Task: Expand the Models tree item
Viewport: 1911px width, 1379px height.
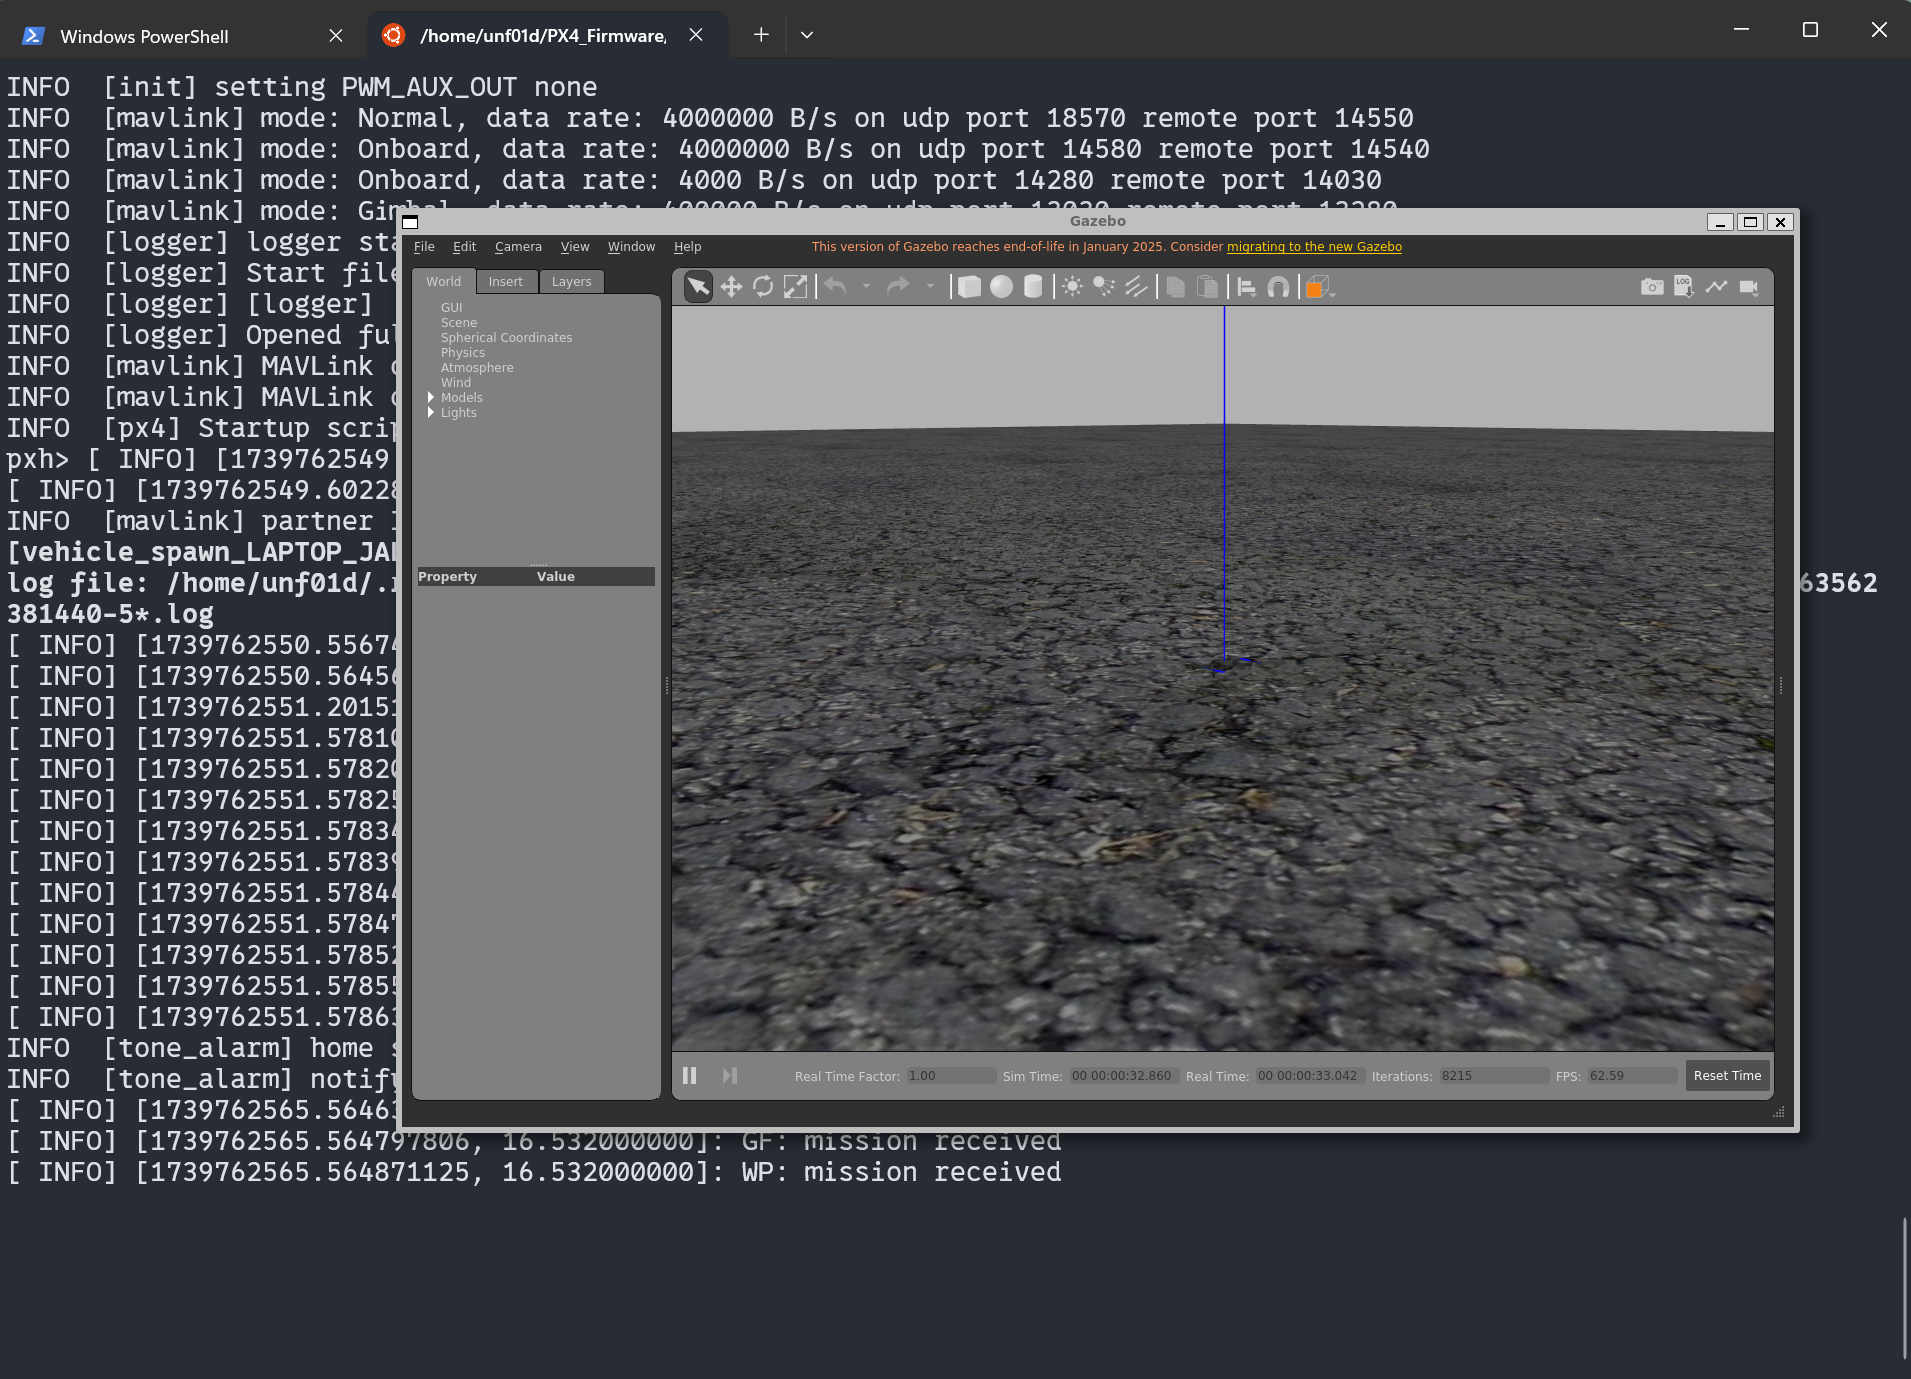Action: tap(431, 398)
